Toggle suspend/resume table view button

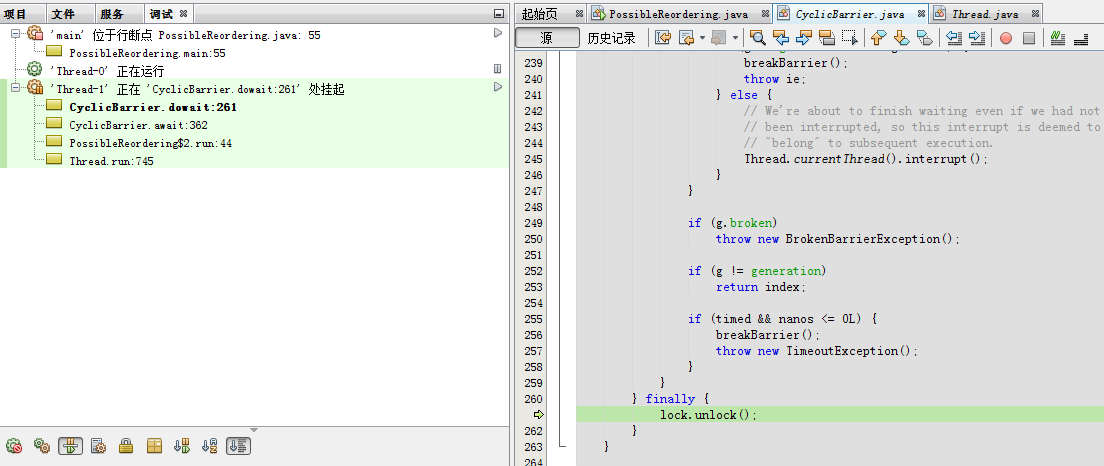(x=70, y=446)
